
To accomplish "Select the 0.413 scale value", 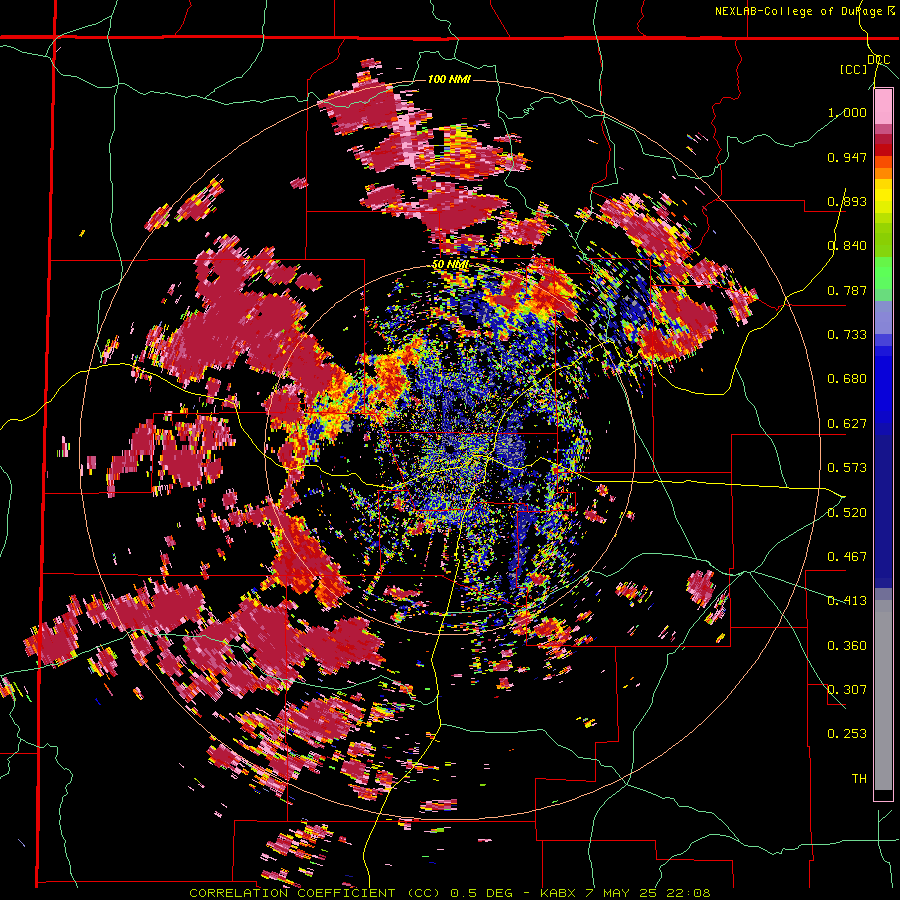I will [x=847, y=601].
